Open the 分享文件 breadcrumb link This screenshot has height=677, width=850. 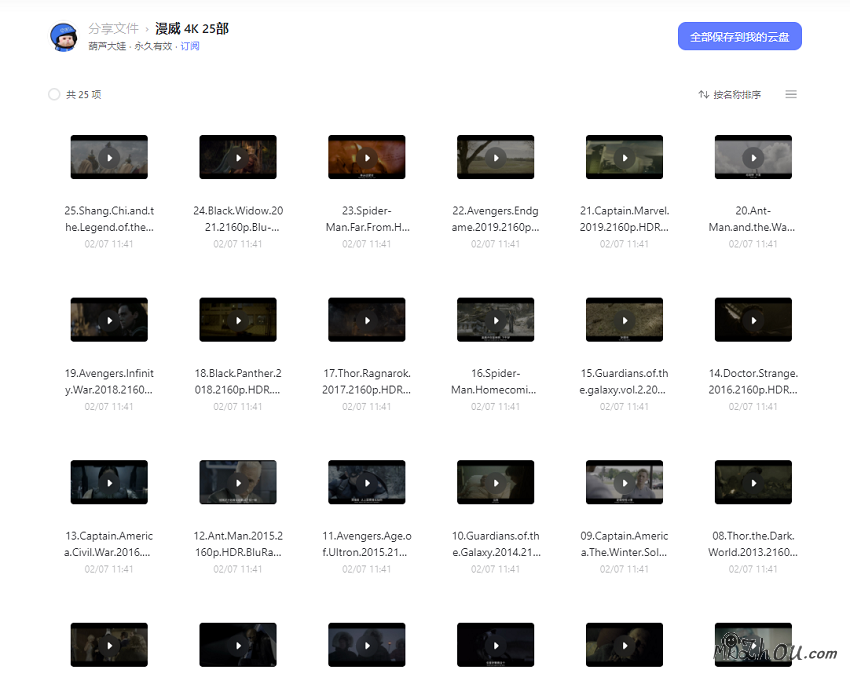pos(114,28)
